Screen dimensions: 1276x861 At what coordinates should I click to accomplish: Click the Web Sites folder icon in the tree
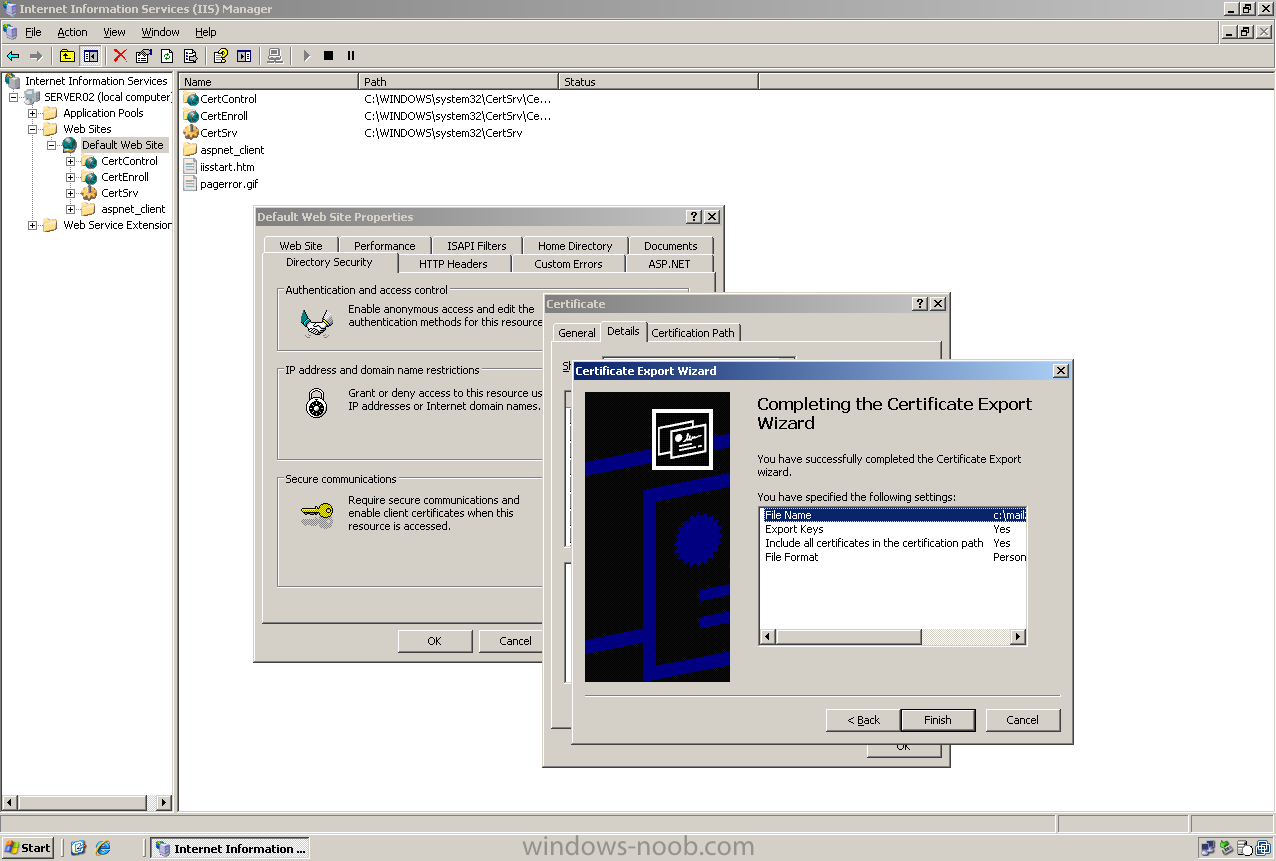[x=51, y=129]
